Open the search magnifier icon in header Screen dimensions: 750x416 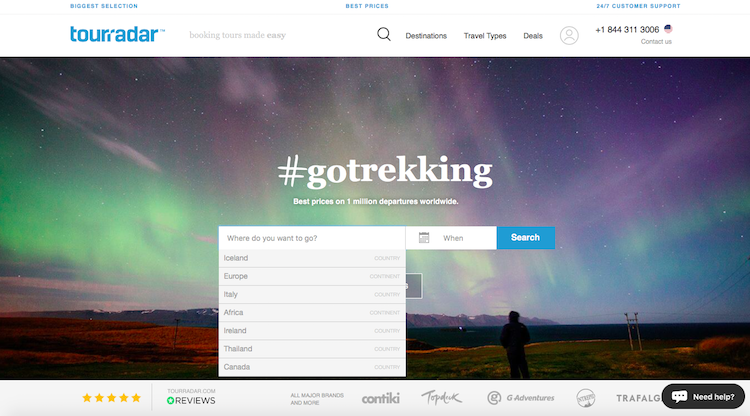coord(384,34)
